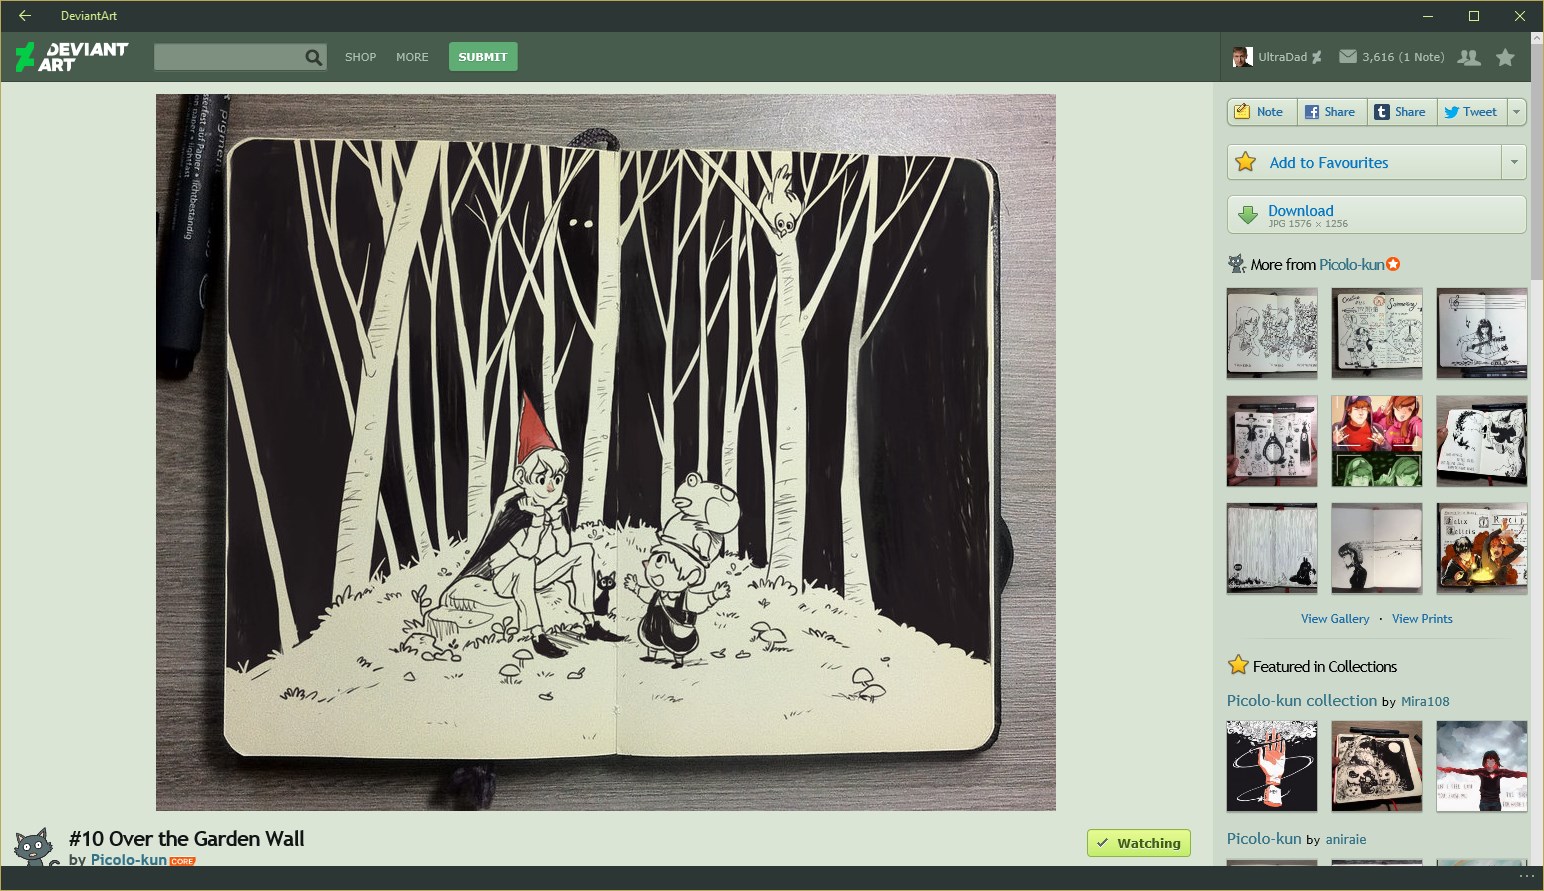The image size is (1544, 891).
Task: Click the star icon in header
Action: point(1505,57)
